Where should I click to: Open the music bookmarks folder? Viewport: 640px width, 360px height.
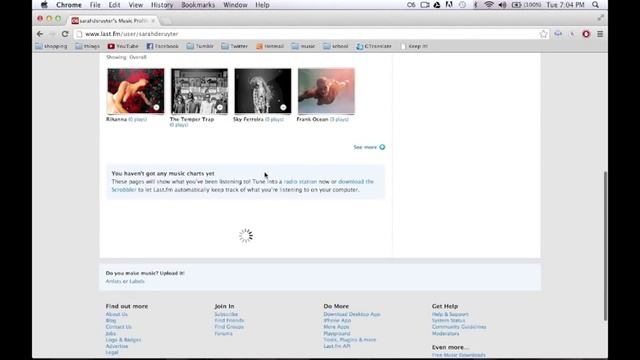pos(303,46)
